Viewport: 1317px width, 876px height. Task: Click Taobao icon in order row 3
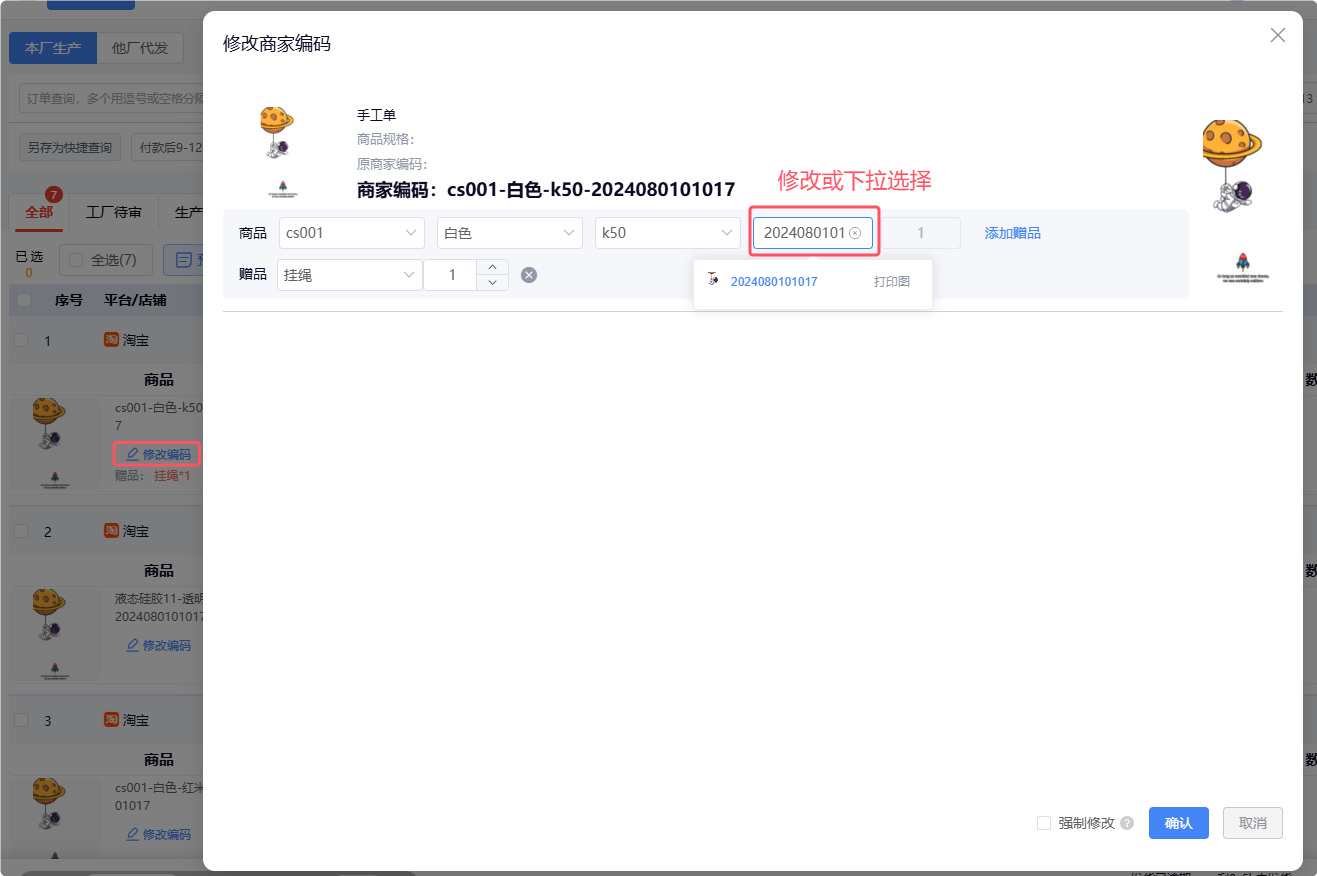click(x=112, y=720)
